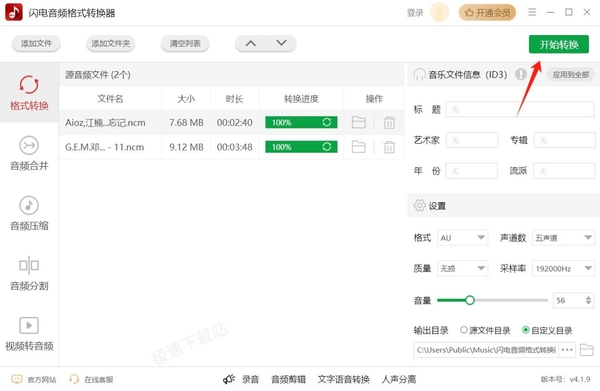
Task: Open output directory folder icon
Action: (x=586, y=350)
